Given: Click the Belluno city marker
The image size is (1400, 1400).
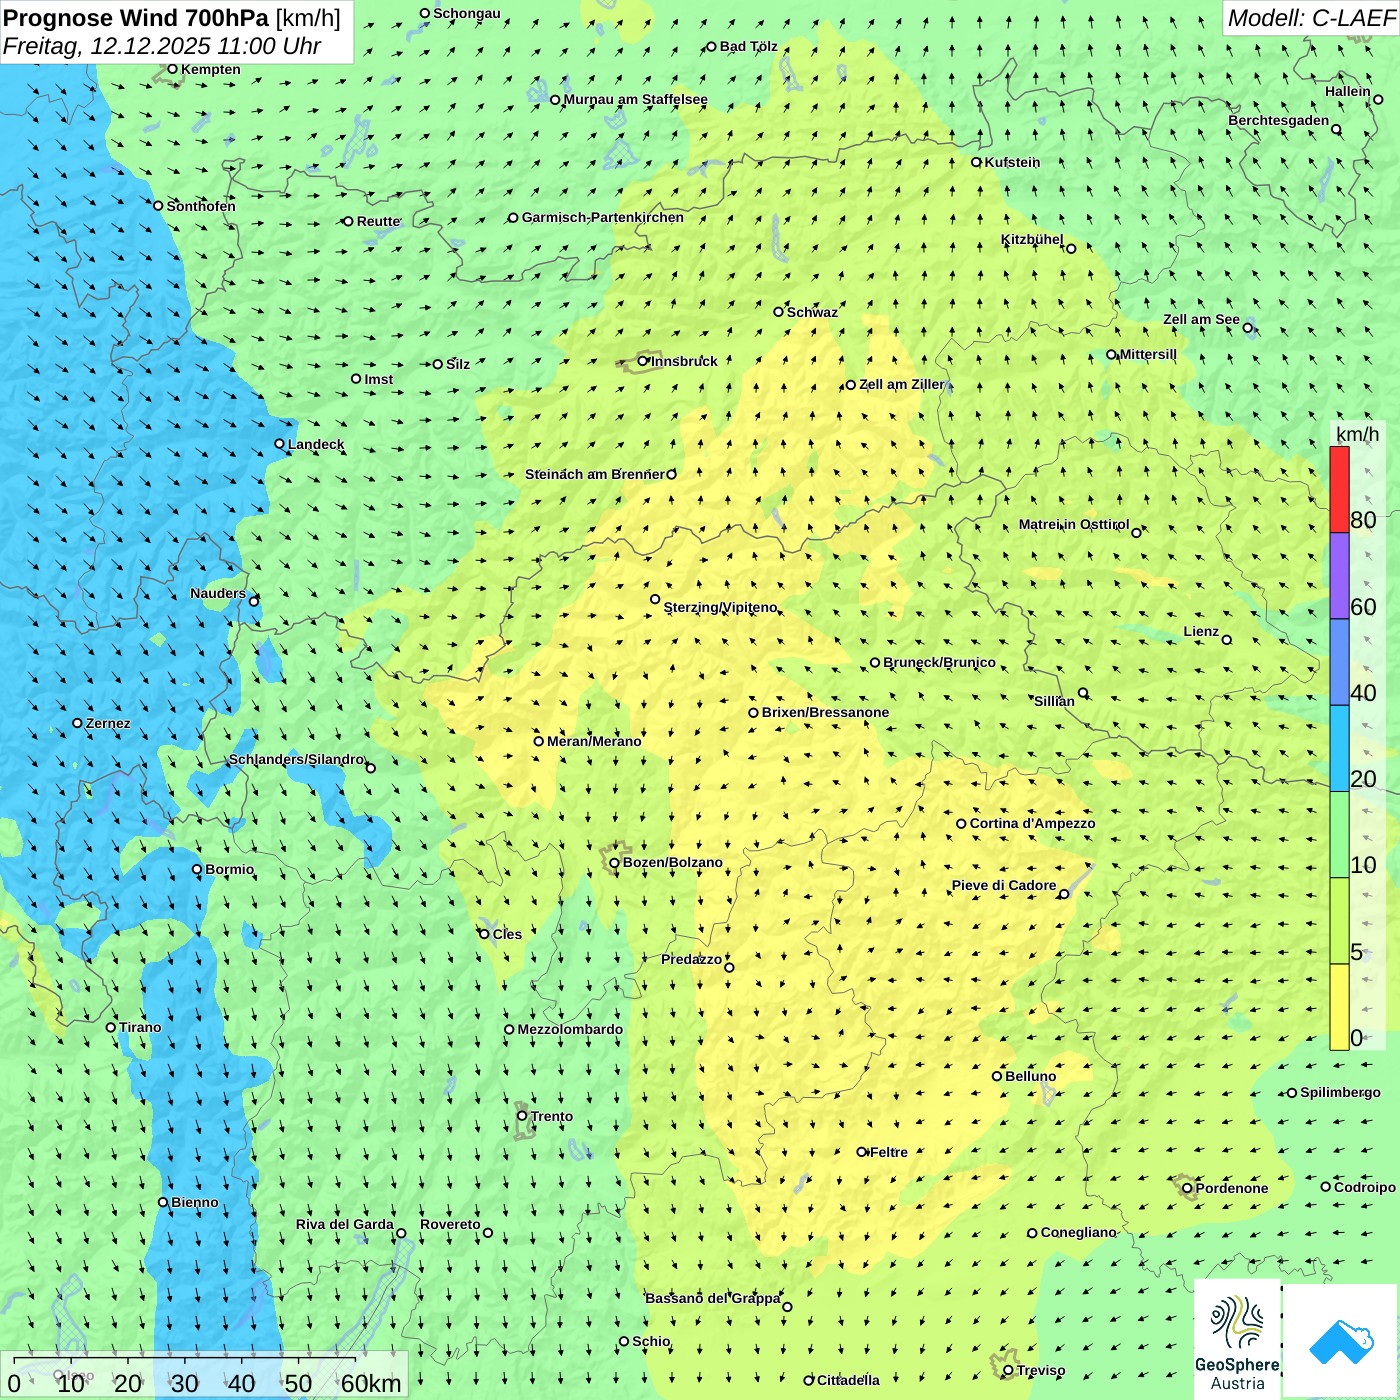Looking at the screenshot, I should pyautogui.click(x=996, y=1076).
